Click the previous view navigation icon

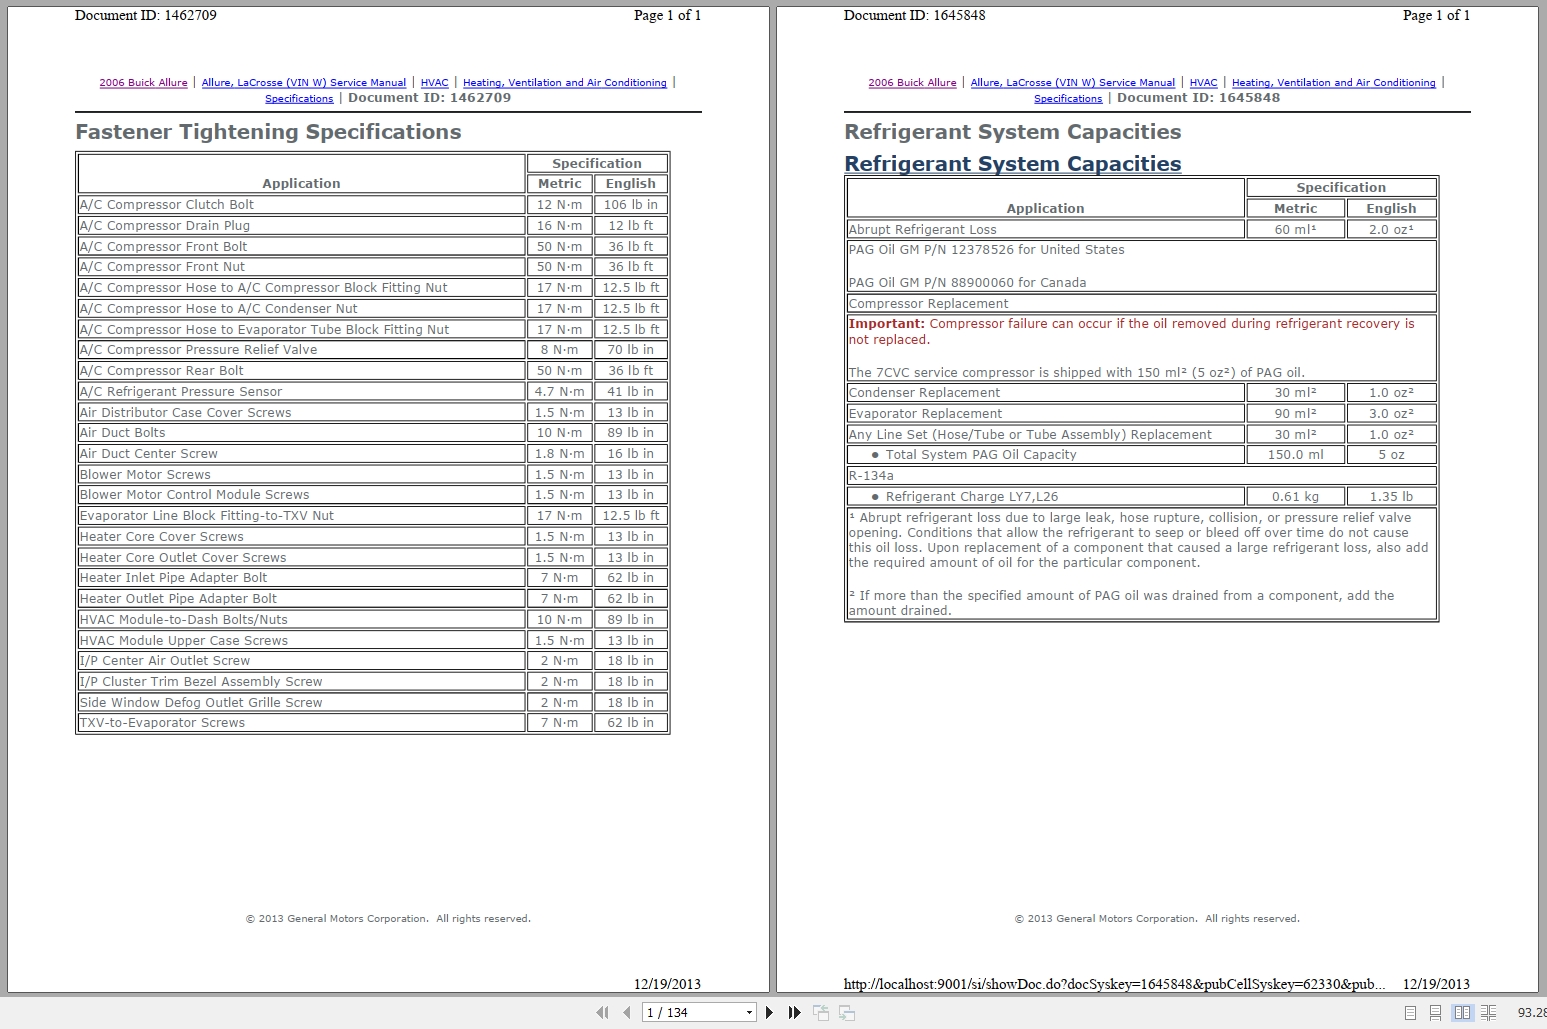[x=821, y=1012]
